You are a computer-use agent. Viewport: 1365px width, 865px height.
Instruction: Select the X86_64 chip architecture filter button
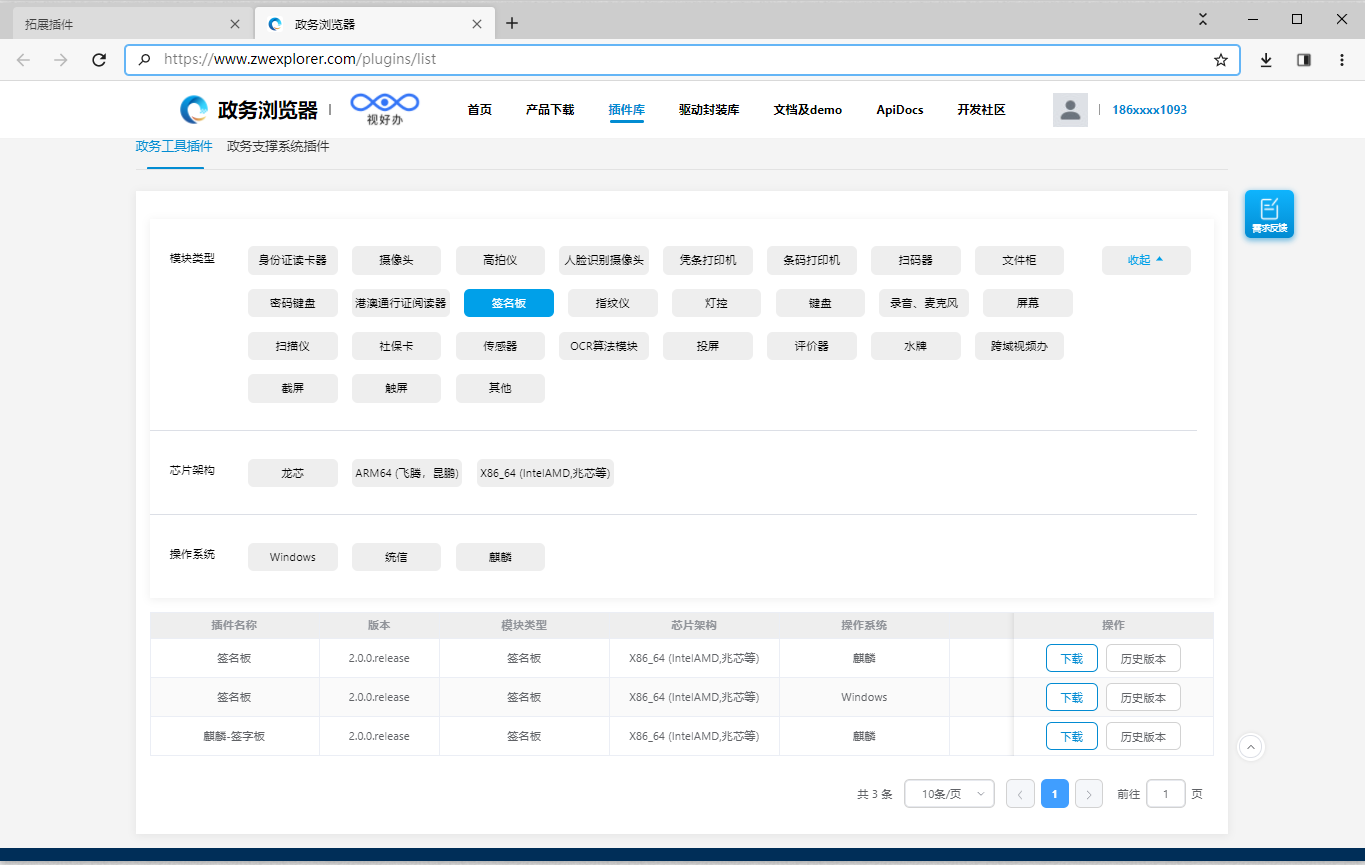pyautogui.click(x=545, y=473)
